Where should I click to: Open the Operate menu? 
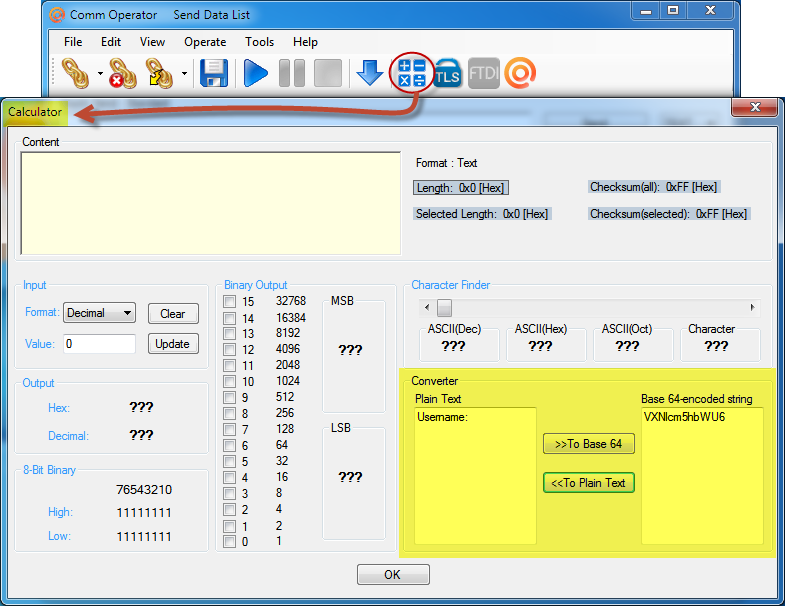pyautogui.click(x=205, y=42)
